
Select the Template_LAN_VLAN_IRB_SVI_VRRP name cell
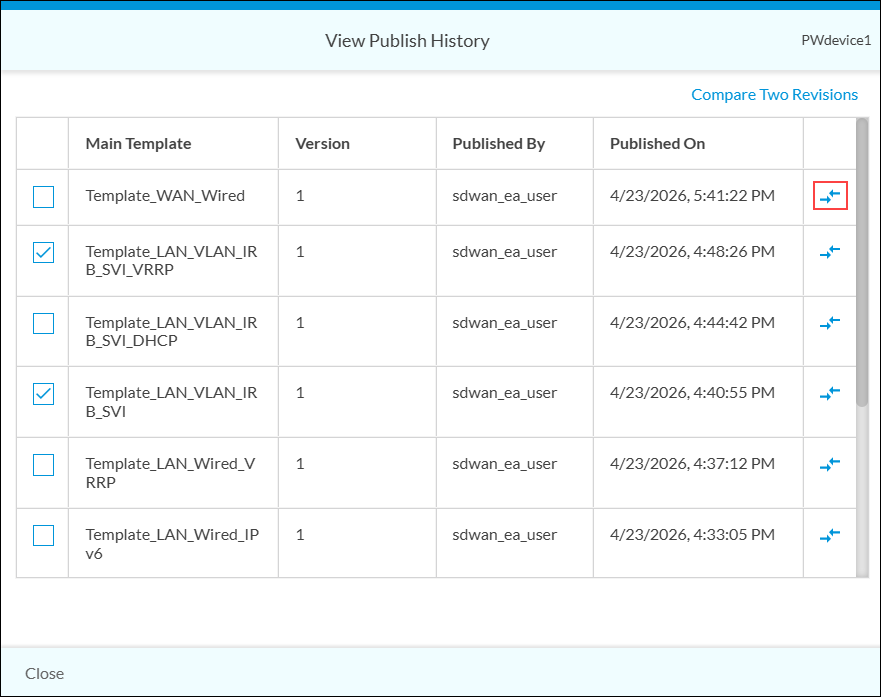(171, 261)
